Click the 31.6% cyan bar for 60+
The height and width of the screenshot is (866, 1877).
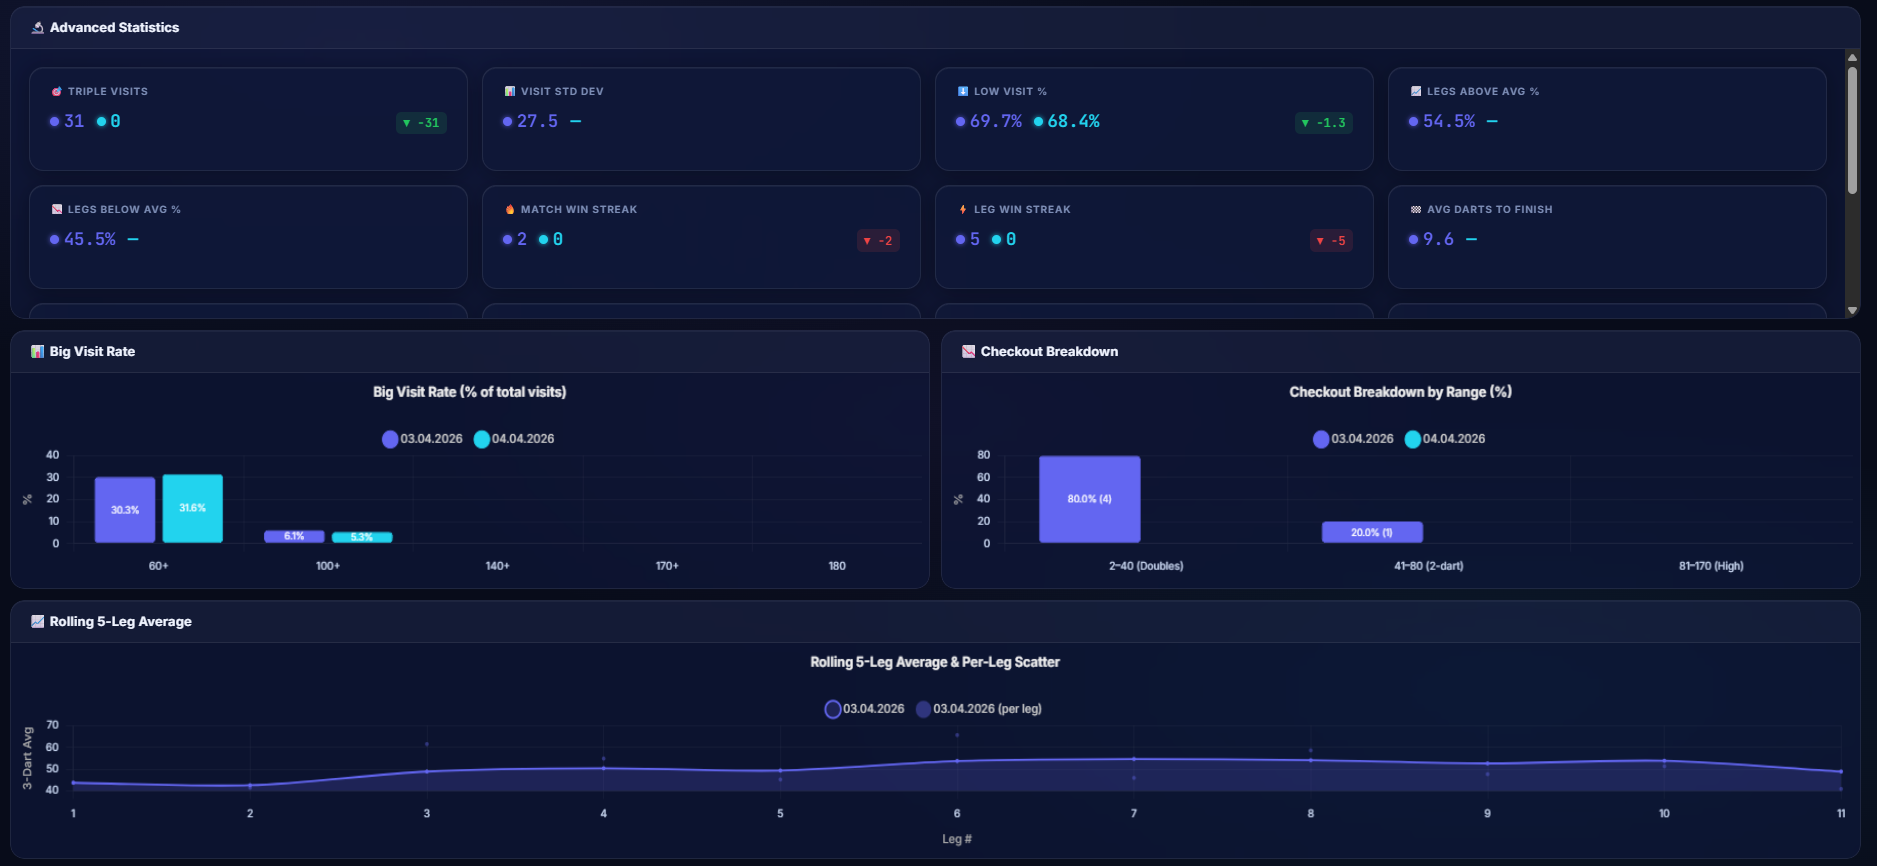[193, 509]
